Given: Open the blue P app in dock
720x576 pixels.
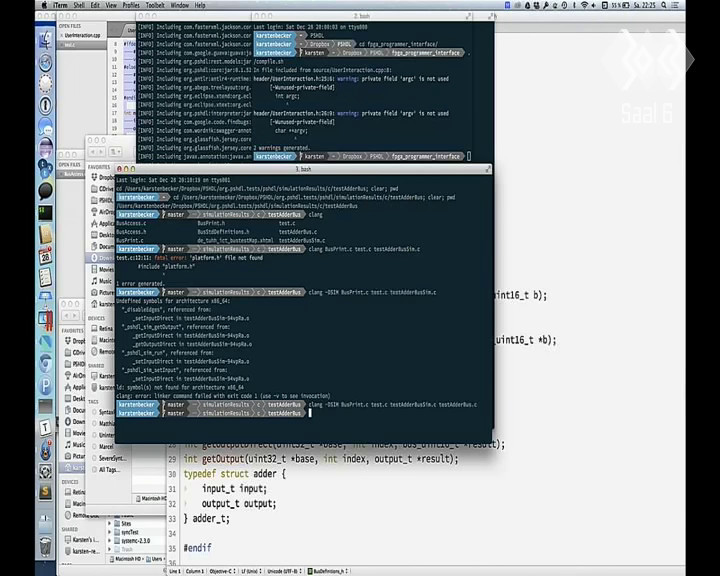Looking at the screenshot, I should pos(45,385).
